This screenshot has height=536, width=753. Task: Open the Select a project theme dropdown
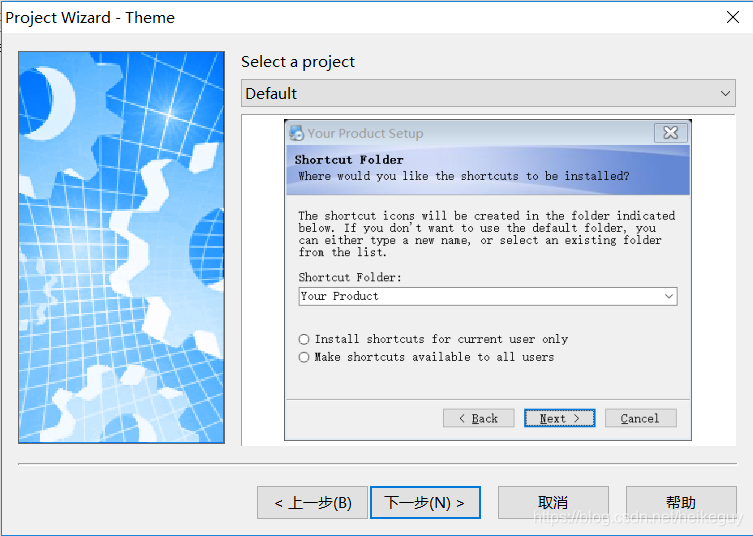pyautogui.click(x=488, y=93)
